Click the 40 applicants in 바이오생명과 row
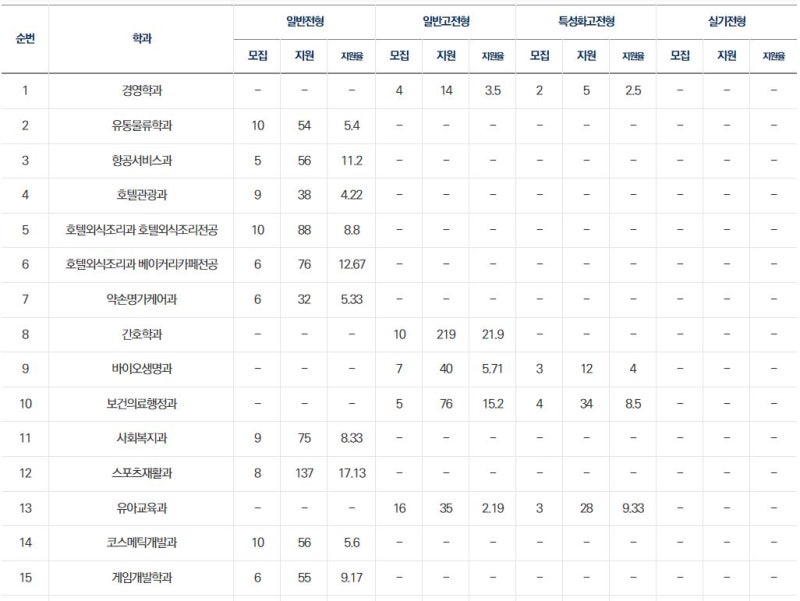The height and width of the screenshot is (601, 800). click(446, 369)
